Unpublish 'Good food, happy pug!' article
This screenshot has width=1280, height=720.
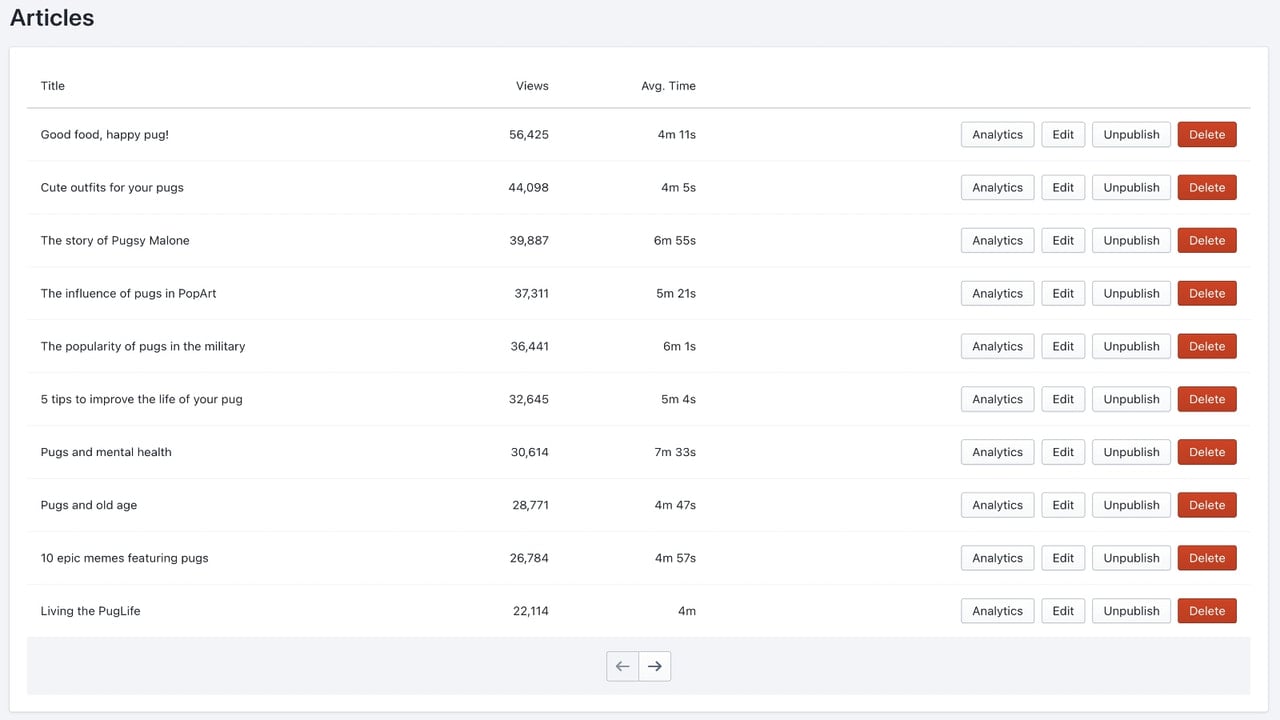click(1131, 135)
